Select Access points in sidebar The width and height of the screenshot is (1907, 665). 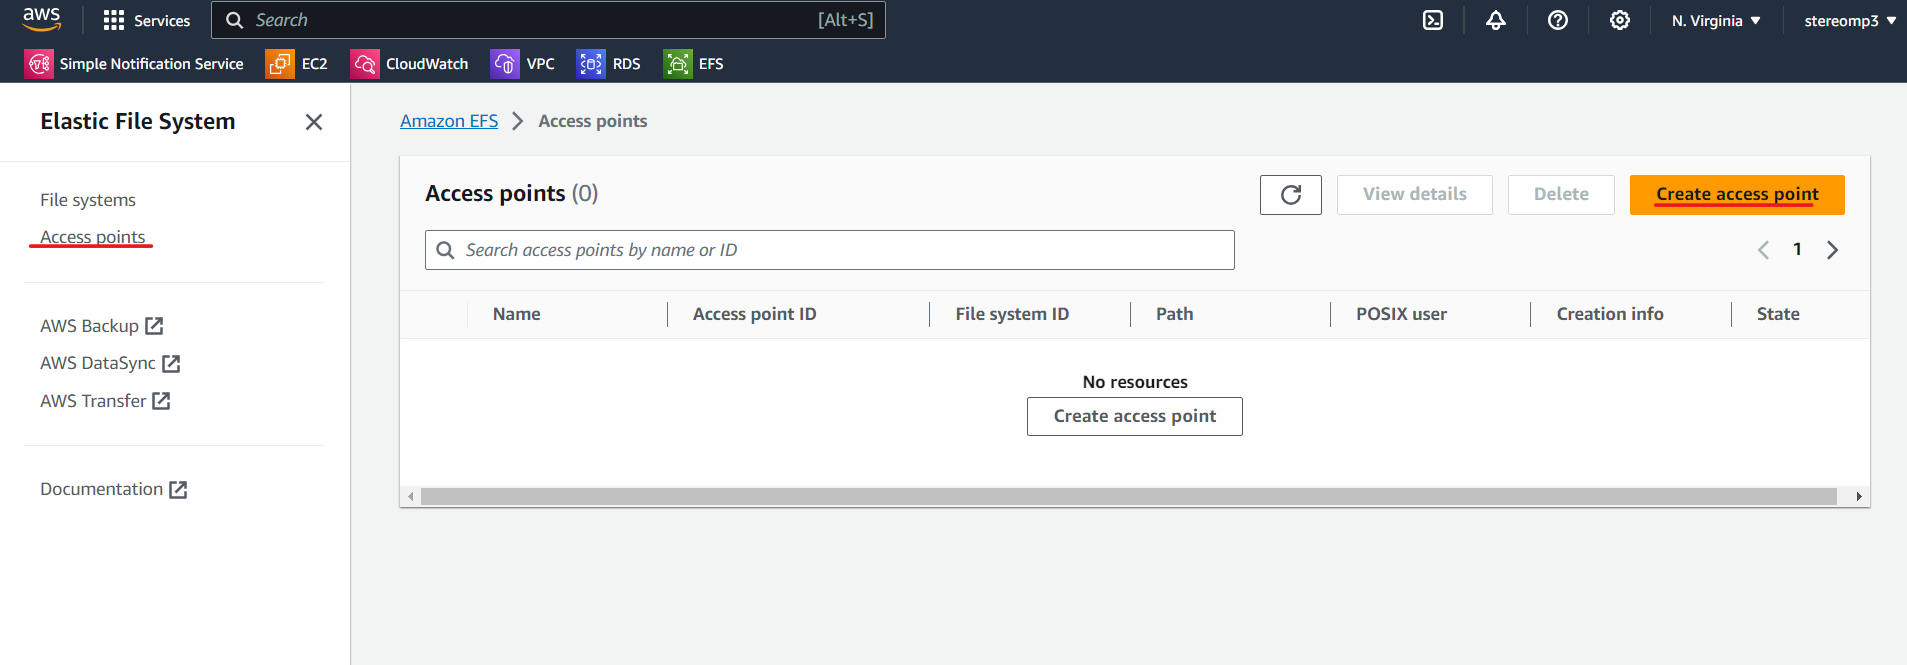pos(93,237)
